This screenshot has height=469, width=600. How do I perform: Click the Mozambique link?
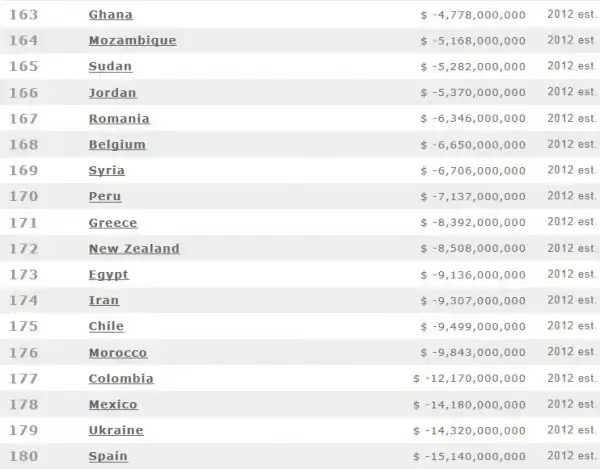[x=132, y=41]
